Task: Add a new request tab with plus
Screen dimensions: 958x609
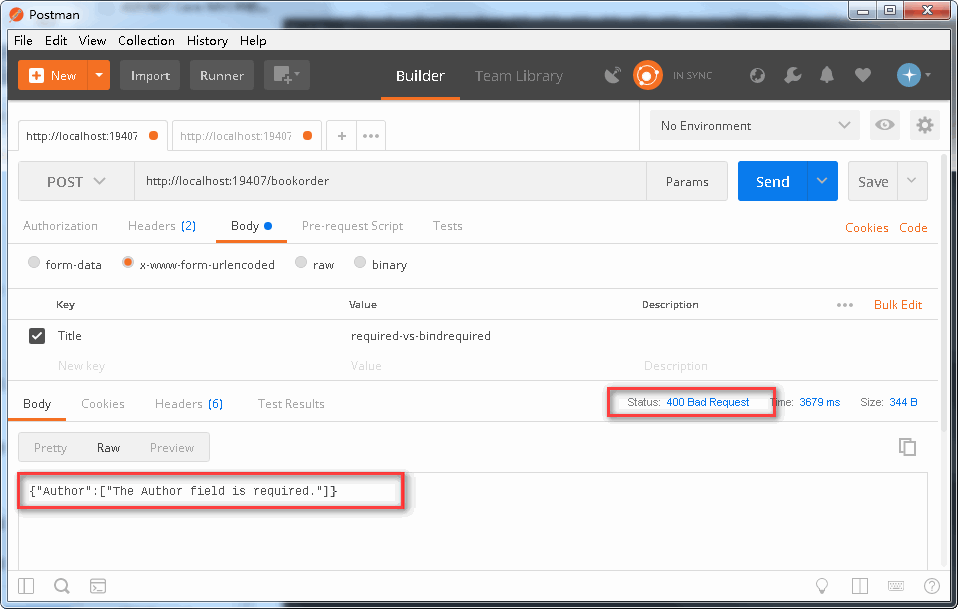Action: click(342, 136)
